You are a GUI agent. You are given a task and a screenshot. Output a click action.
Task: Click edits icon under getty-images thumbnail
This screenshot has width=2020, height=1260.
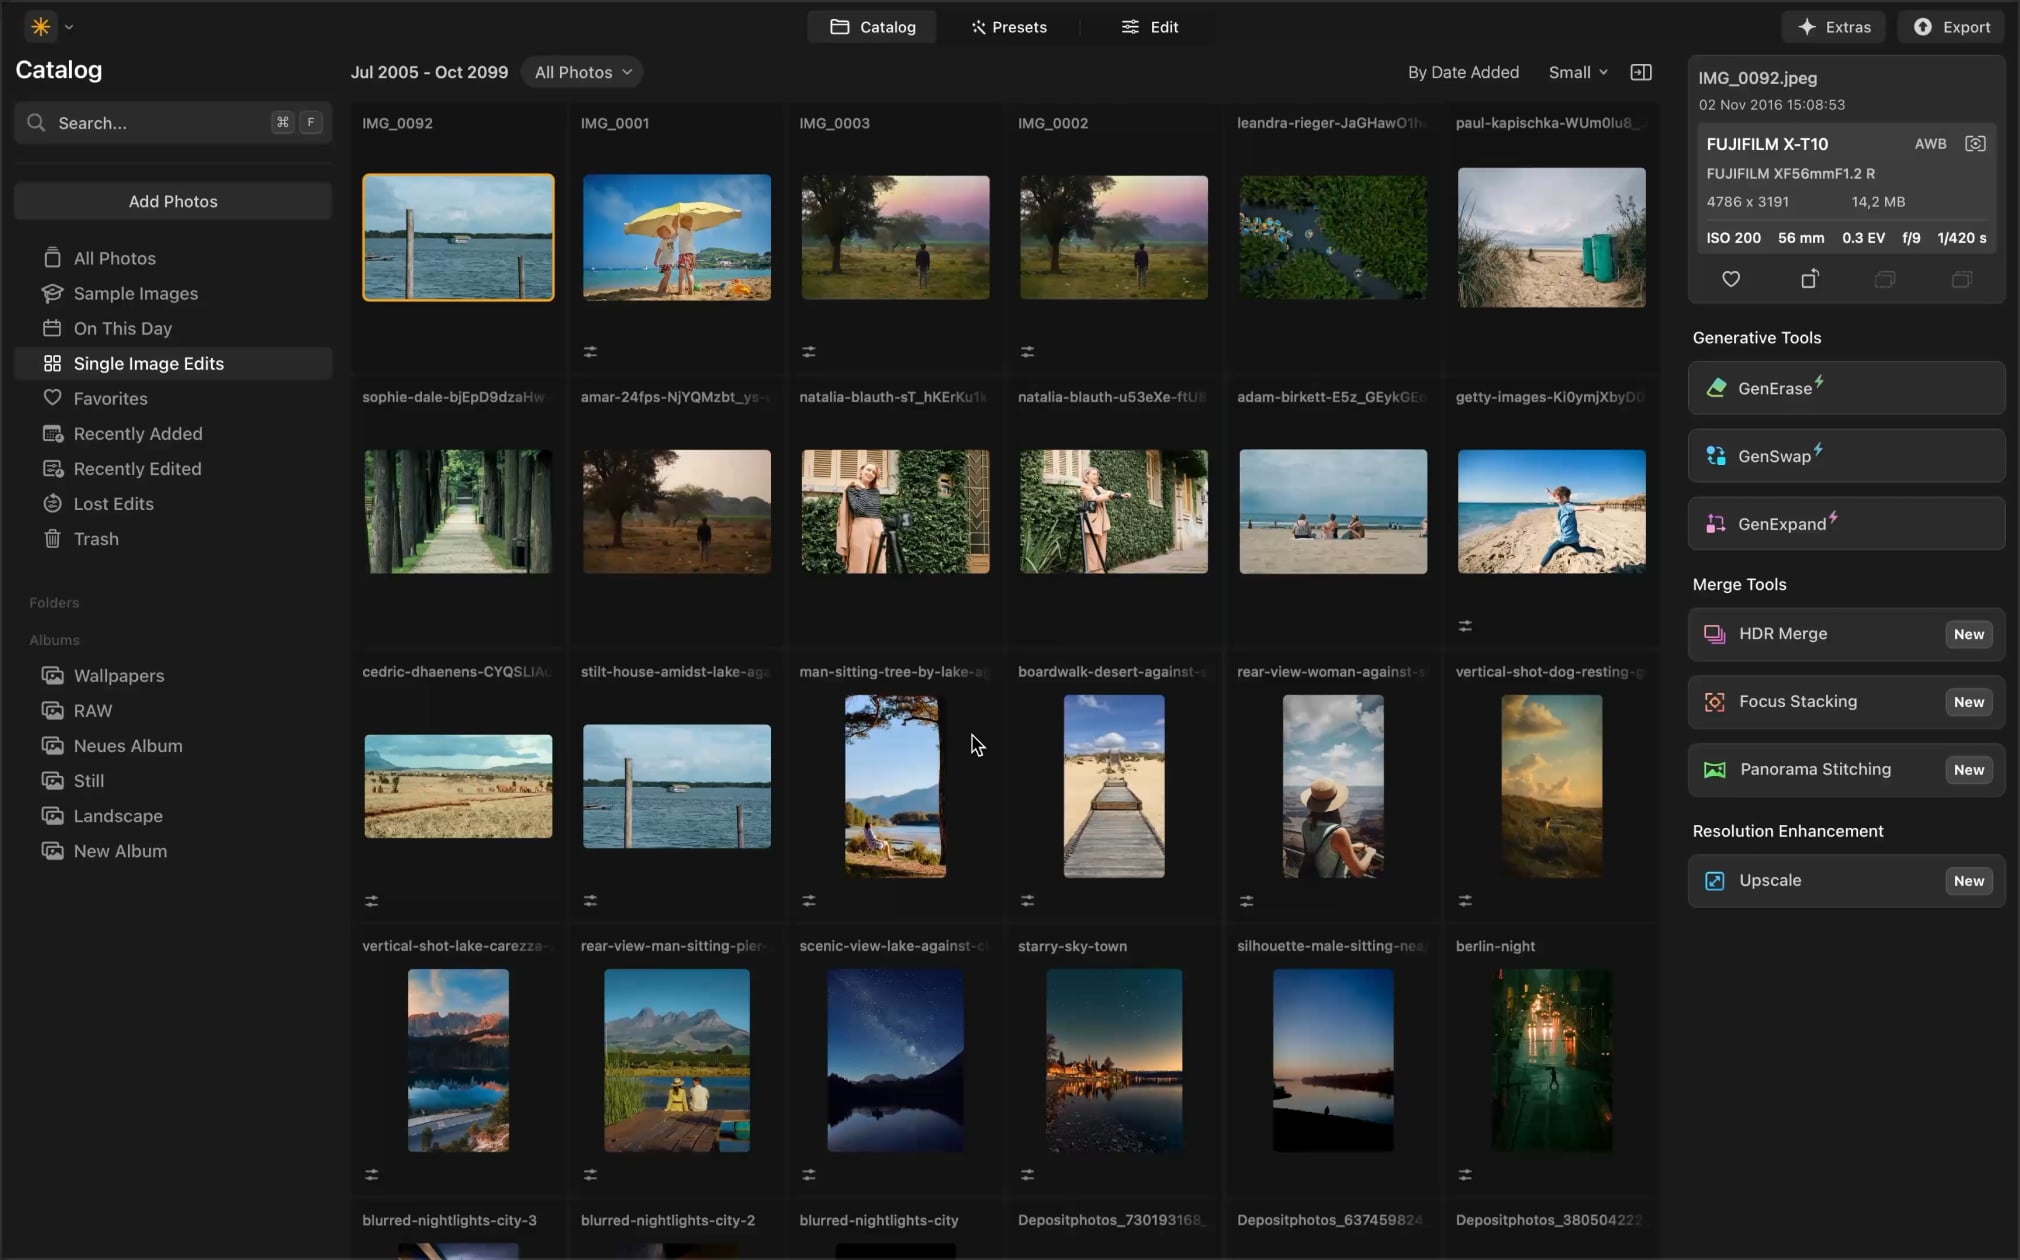click(x=1465, y=626)
